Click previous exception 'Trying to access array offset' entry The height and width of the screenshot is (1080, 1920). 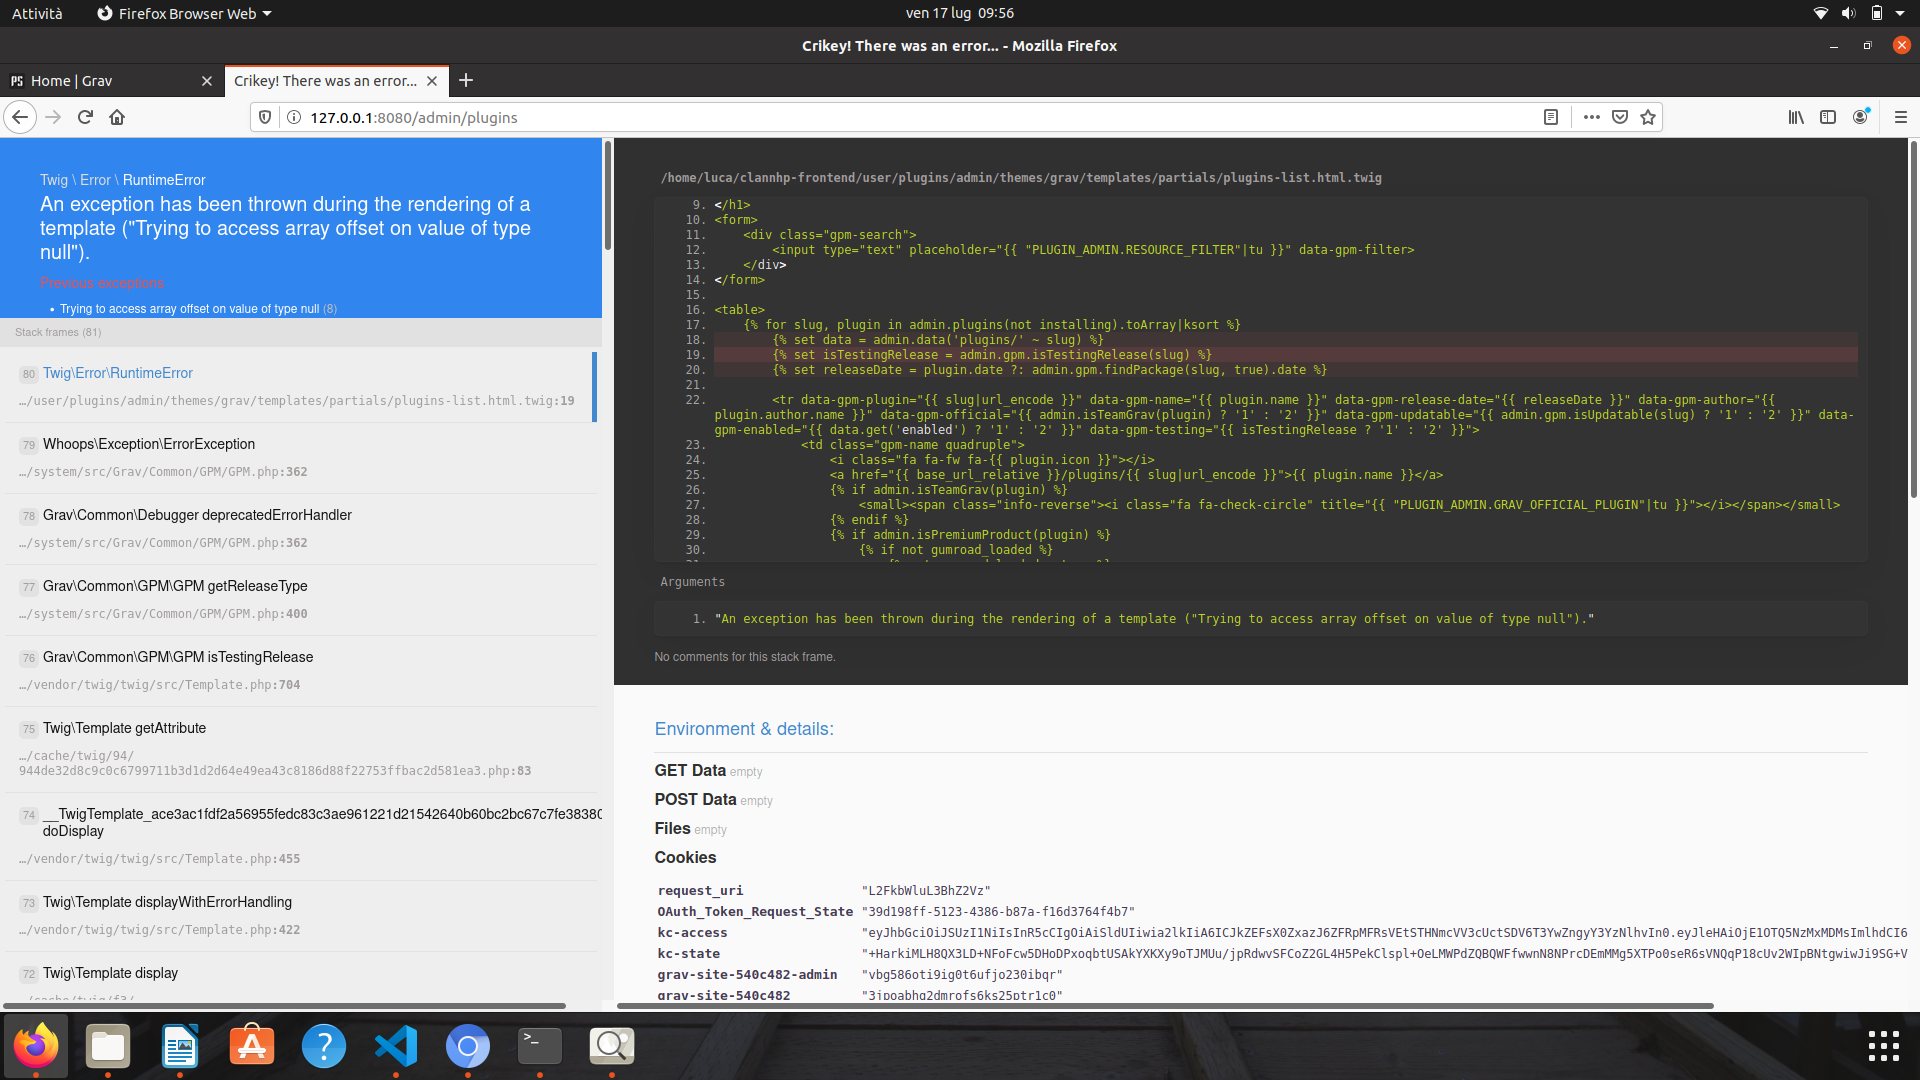coord(198,309)
